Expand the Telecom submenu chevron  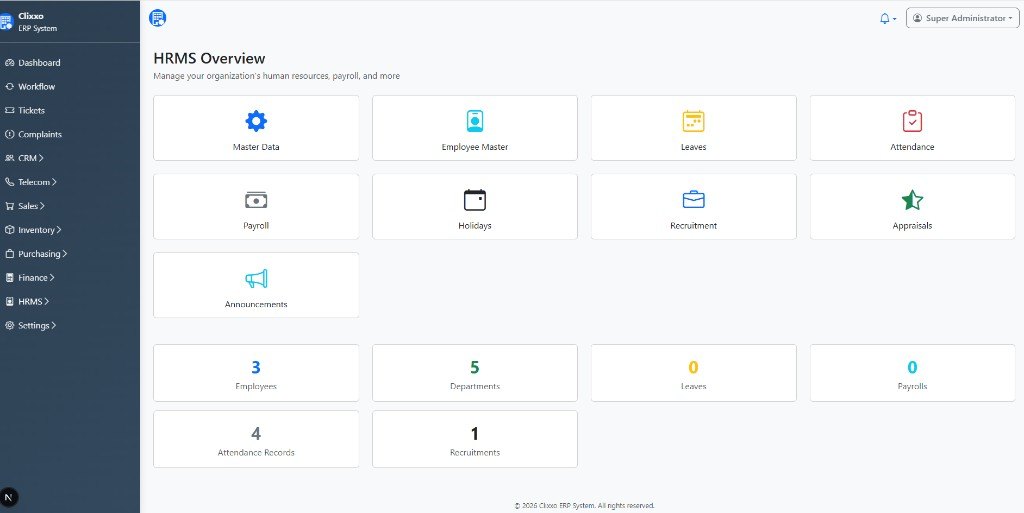pyautogui.click(x=54, y=182)
